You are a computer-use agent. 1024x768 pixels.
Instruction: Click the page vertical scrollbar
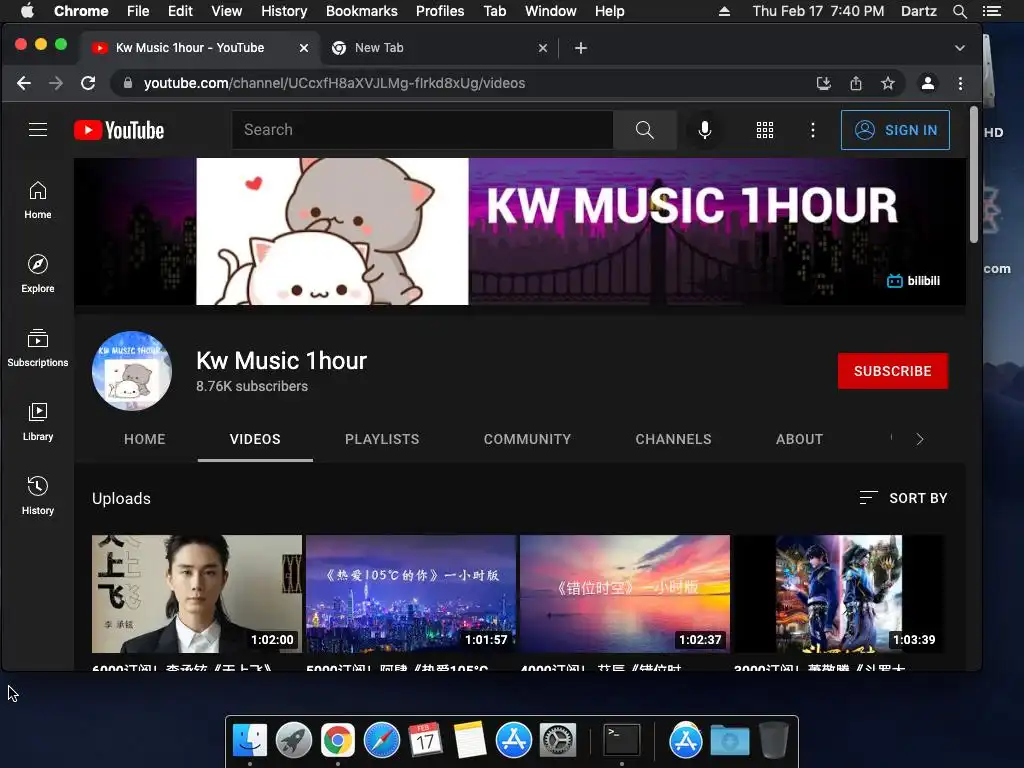(x=973, y=175)
